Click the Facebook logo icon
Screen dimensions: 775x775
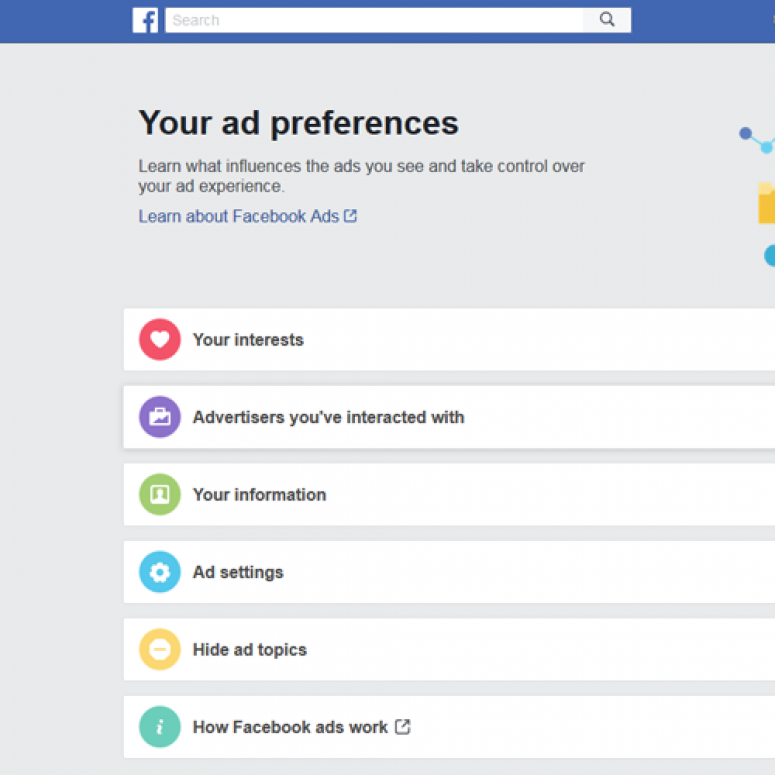click(x=145, y=20)
